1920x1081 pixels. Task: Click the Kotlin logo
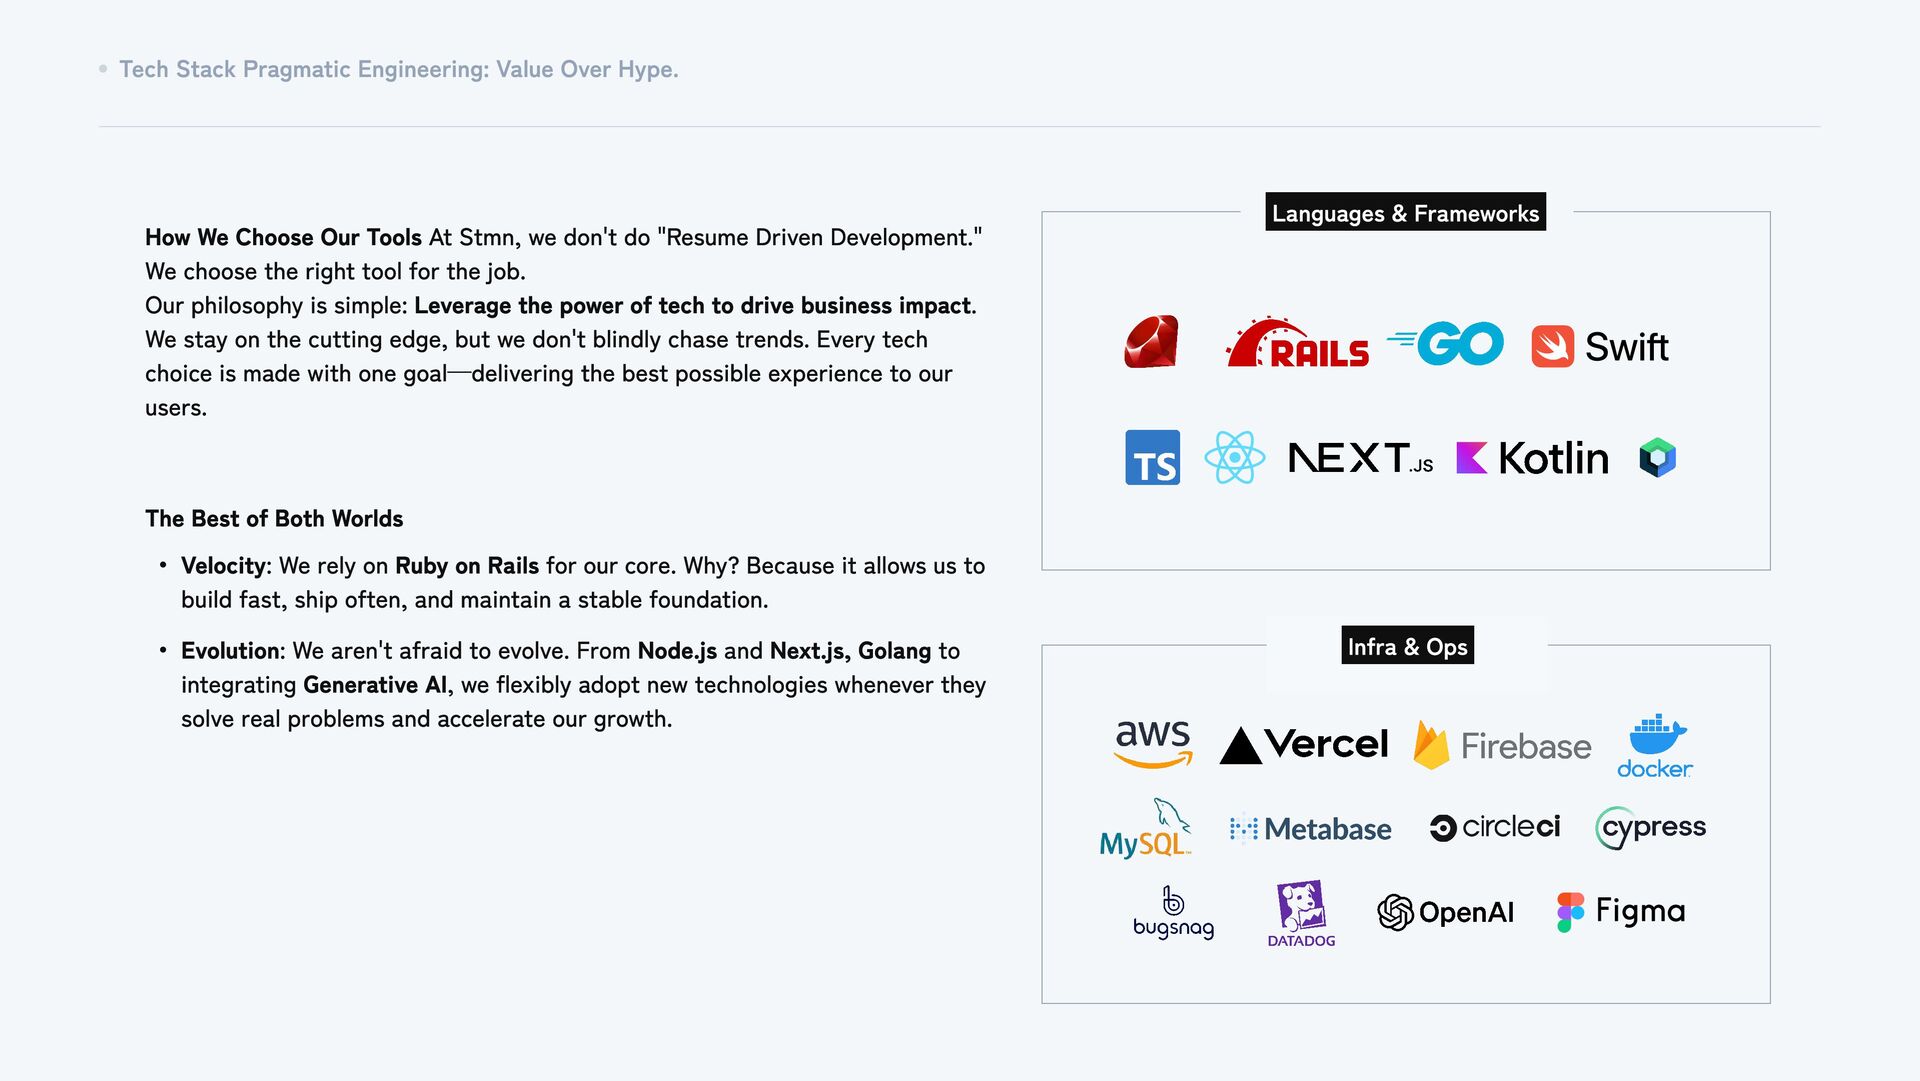[1532, 458]
